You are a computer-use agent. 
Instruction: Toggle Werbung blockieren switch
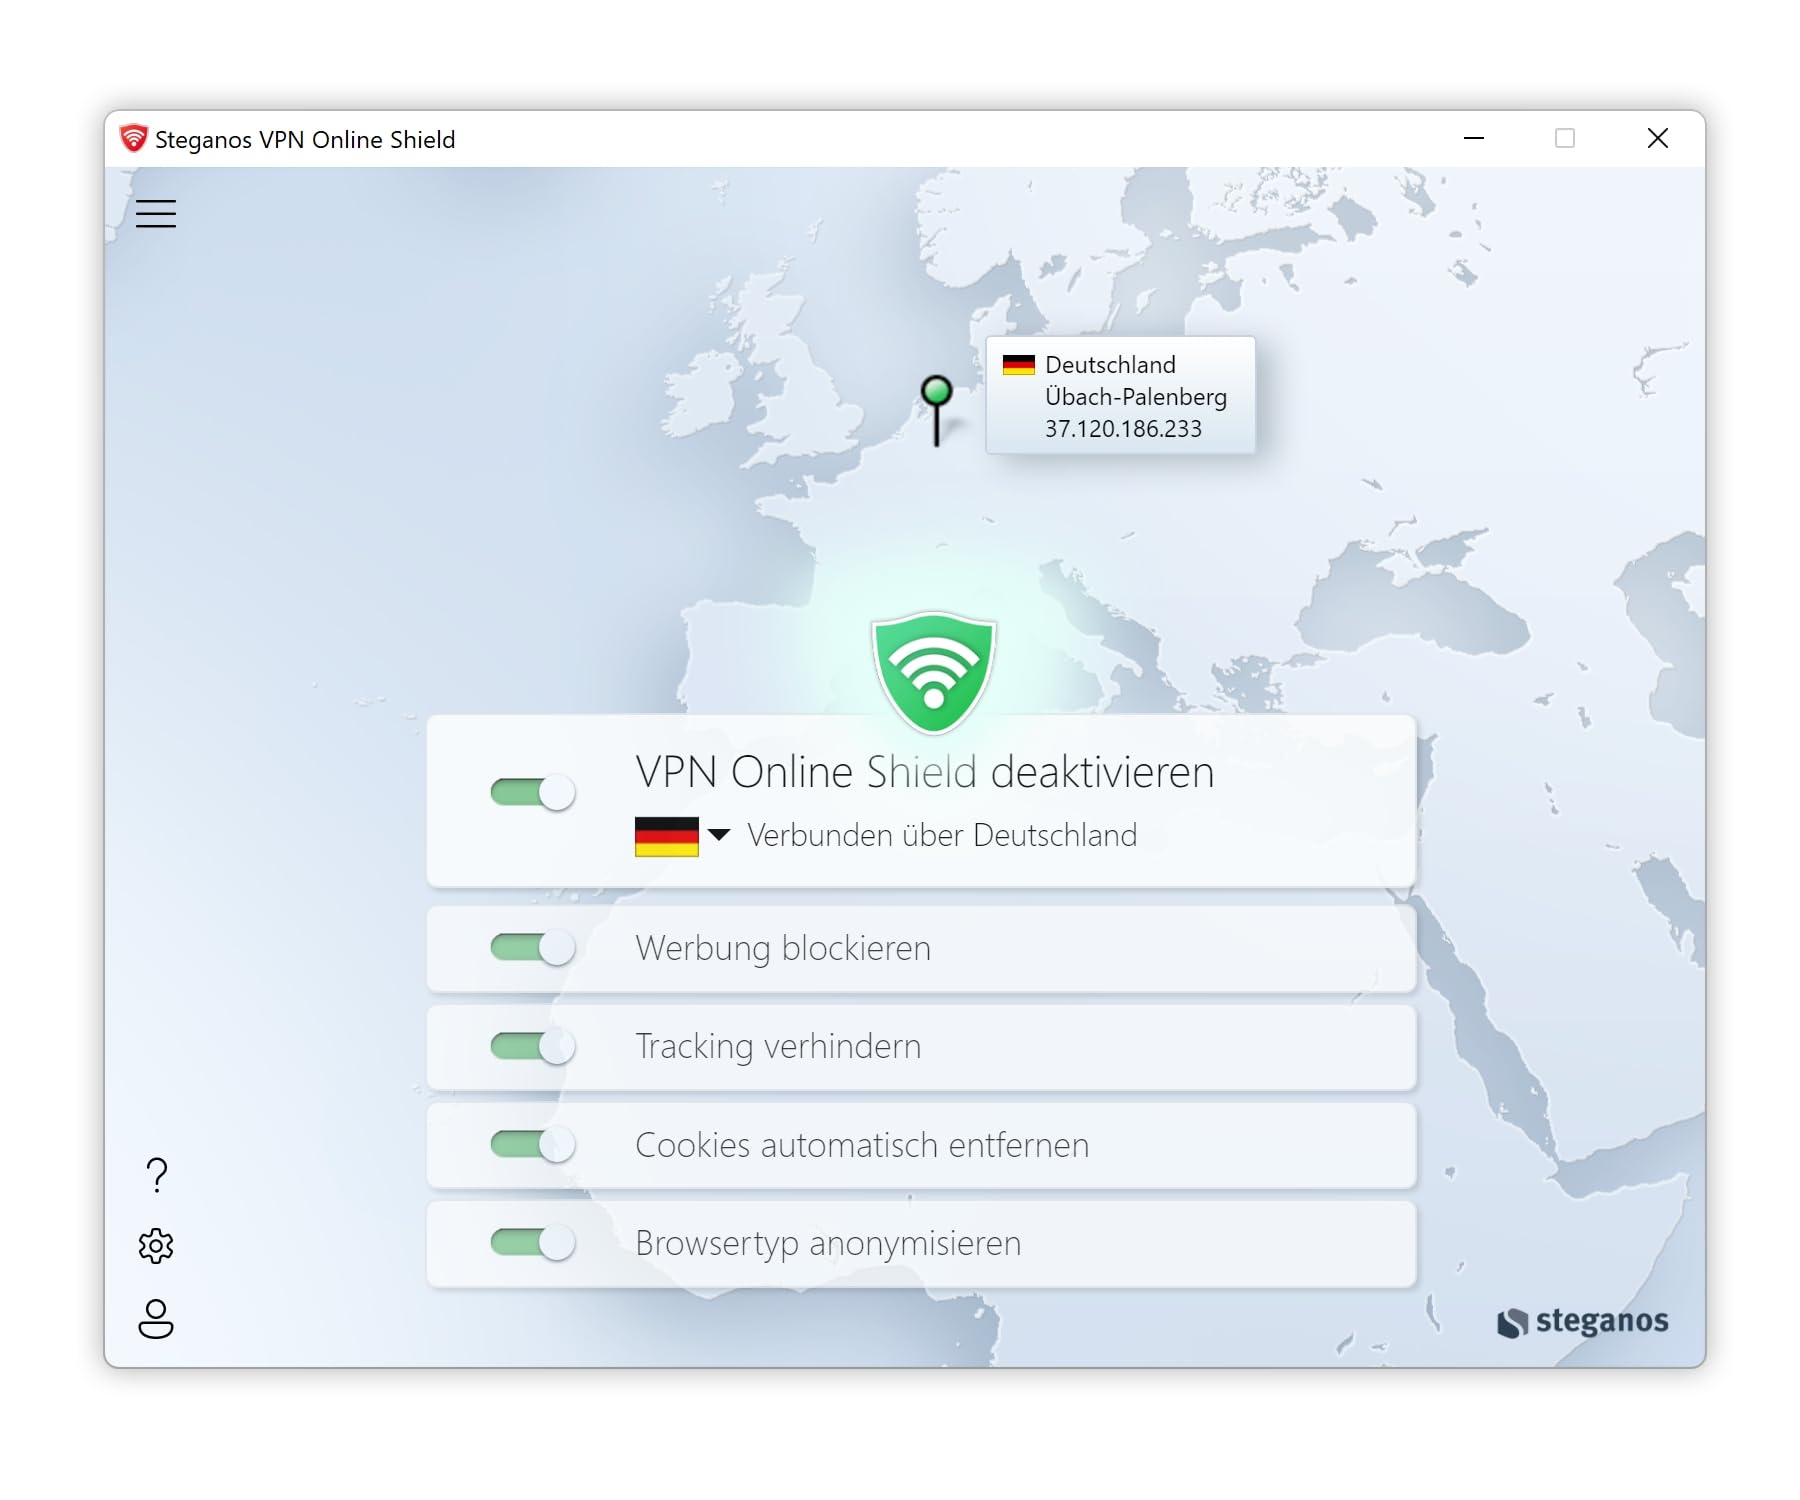[x=533, y=947]
